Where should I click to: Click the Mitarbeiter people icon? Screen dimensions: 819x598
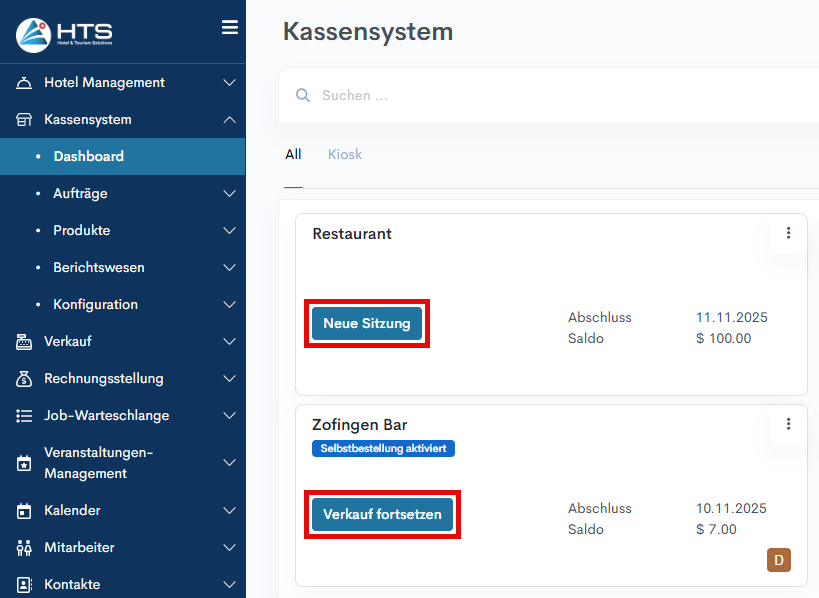click(25, 548)
